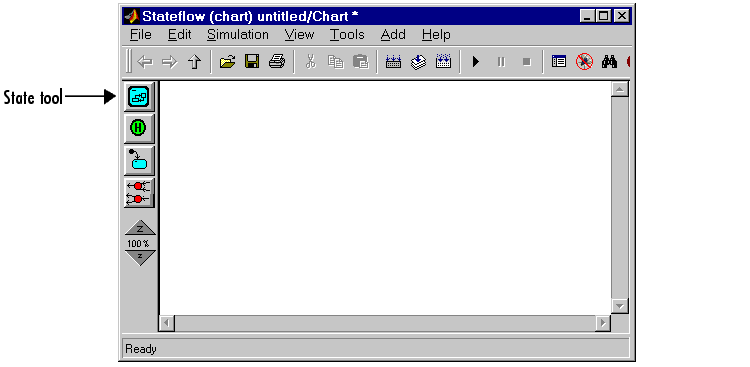Click the stacked layers with arrow icon
This screenshot has width=750, height=367.
419,62
